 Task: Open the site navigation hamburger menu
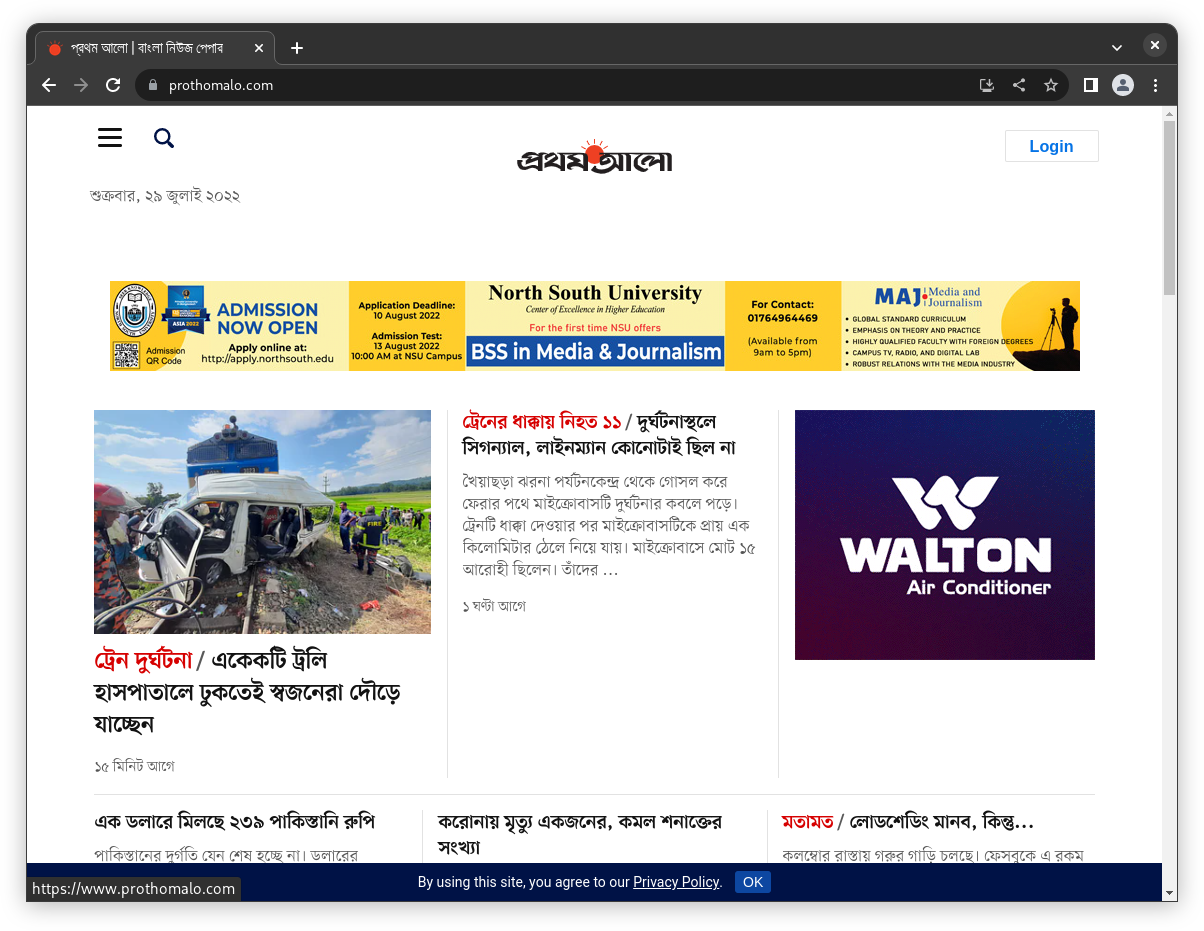pyautogui.click(x=109, y=137)
